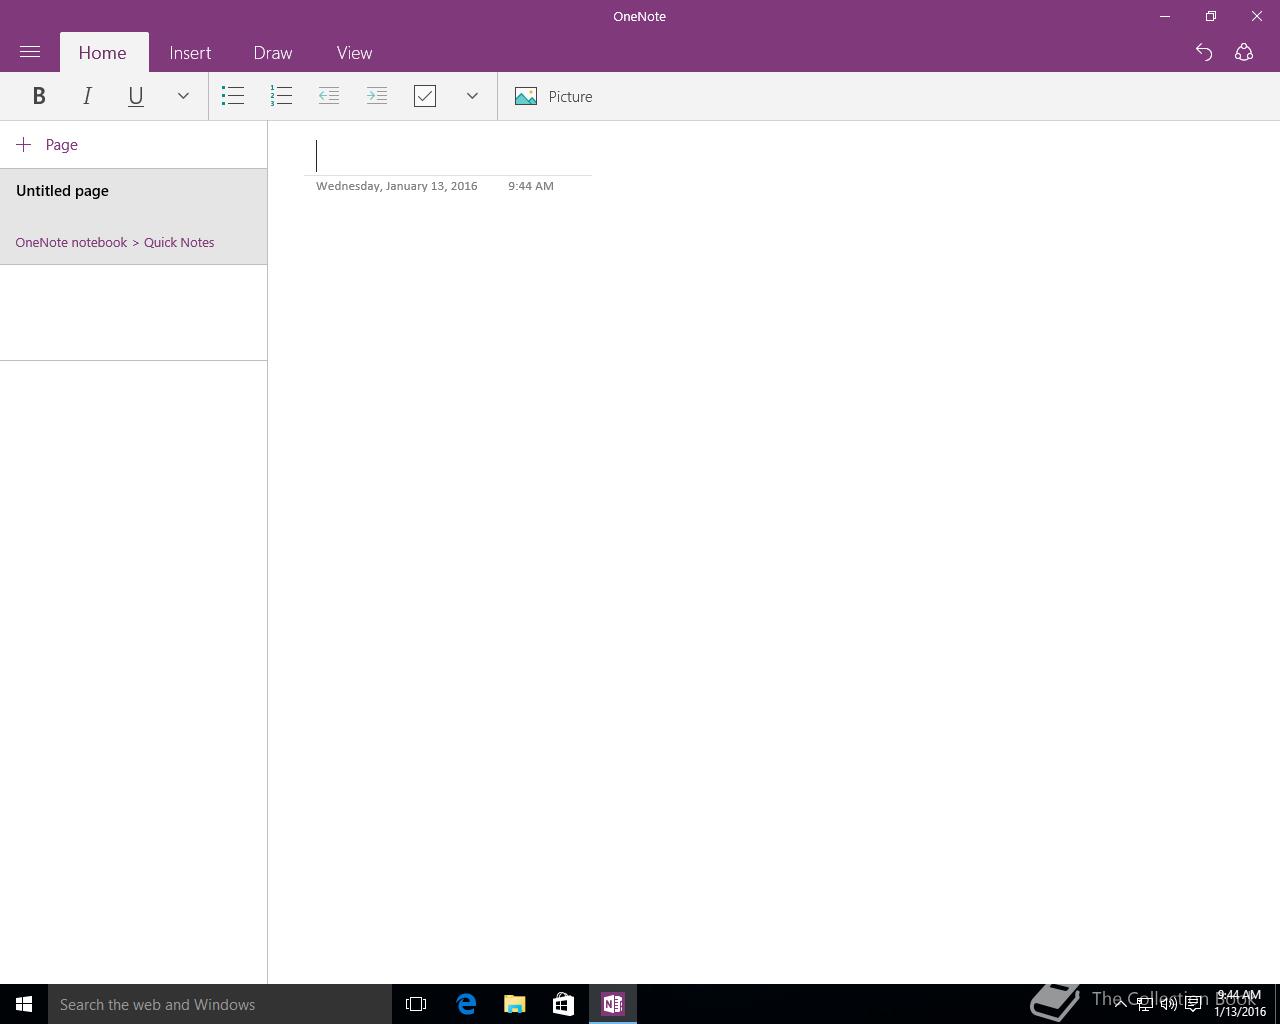Open the volume control in system tray
The image size is (1280, 1024).
click(x=1168, y=1004)
